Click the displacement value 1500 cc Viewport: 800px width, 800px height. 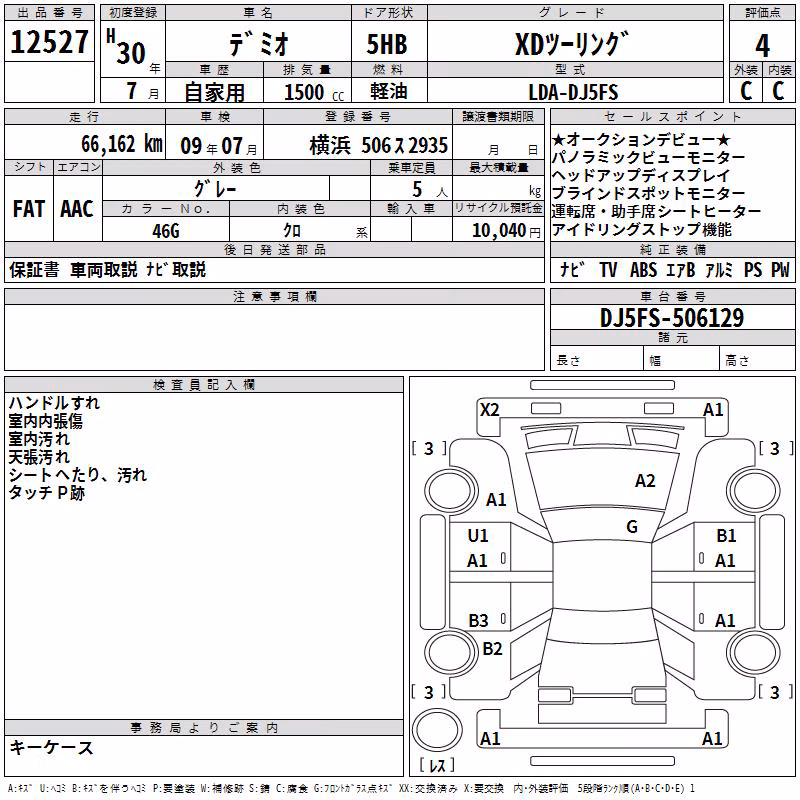pyautogui.click(x=314, y=92)
